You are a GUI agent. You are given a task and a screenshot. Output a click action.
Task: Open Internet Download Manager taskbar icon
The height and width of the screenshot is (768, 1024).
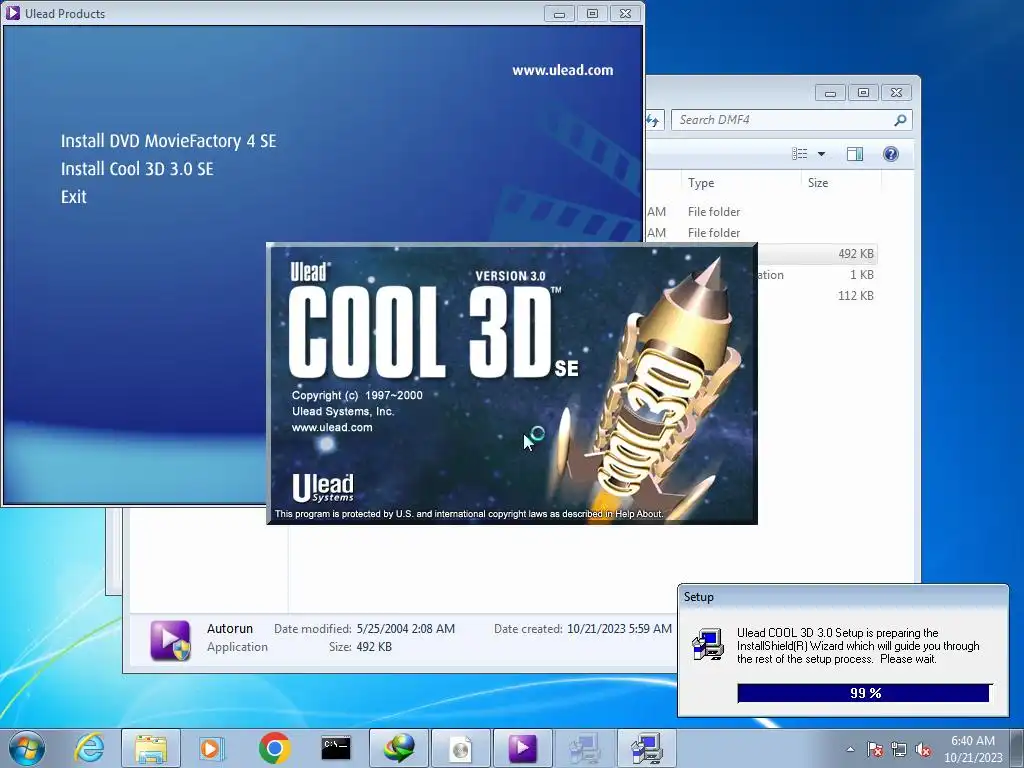(x=399, y=748)
